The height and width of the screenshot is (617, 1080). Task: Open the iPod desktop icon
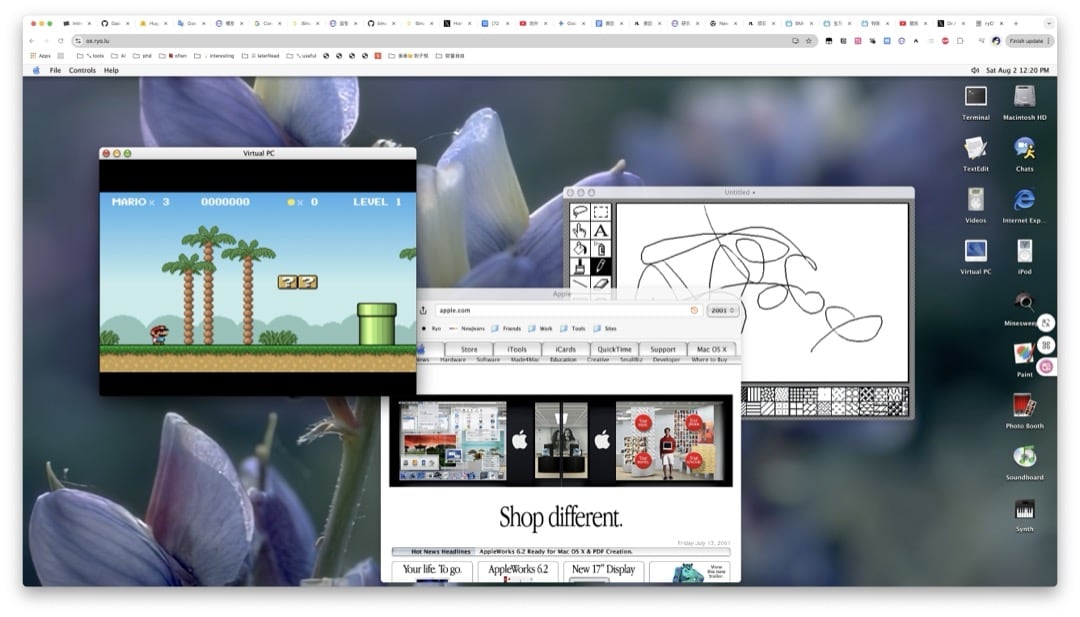[1024, 257]
